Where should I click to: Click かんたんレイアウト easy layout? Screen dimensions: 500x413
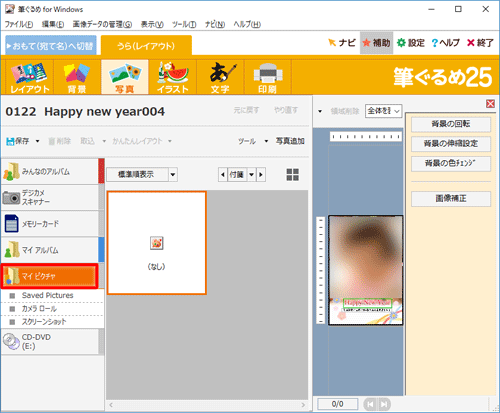coord(137,141)
